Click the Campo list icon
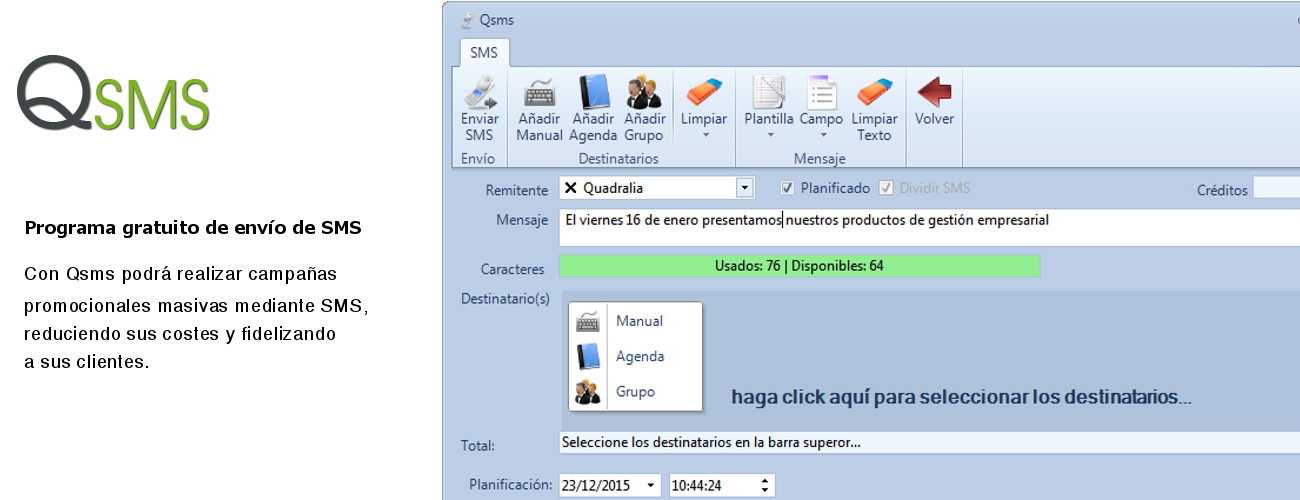Image resolution: width=1300 pixels, height=500 pixels. (821, 92)
